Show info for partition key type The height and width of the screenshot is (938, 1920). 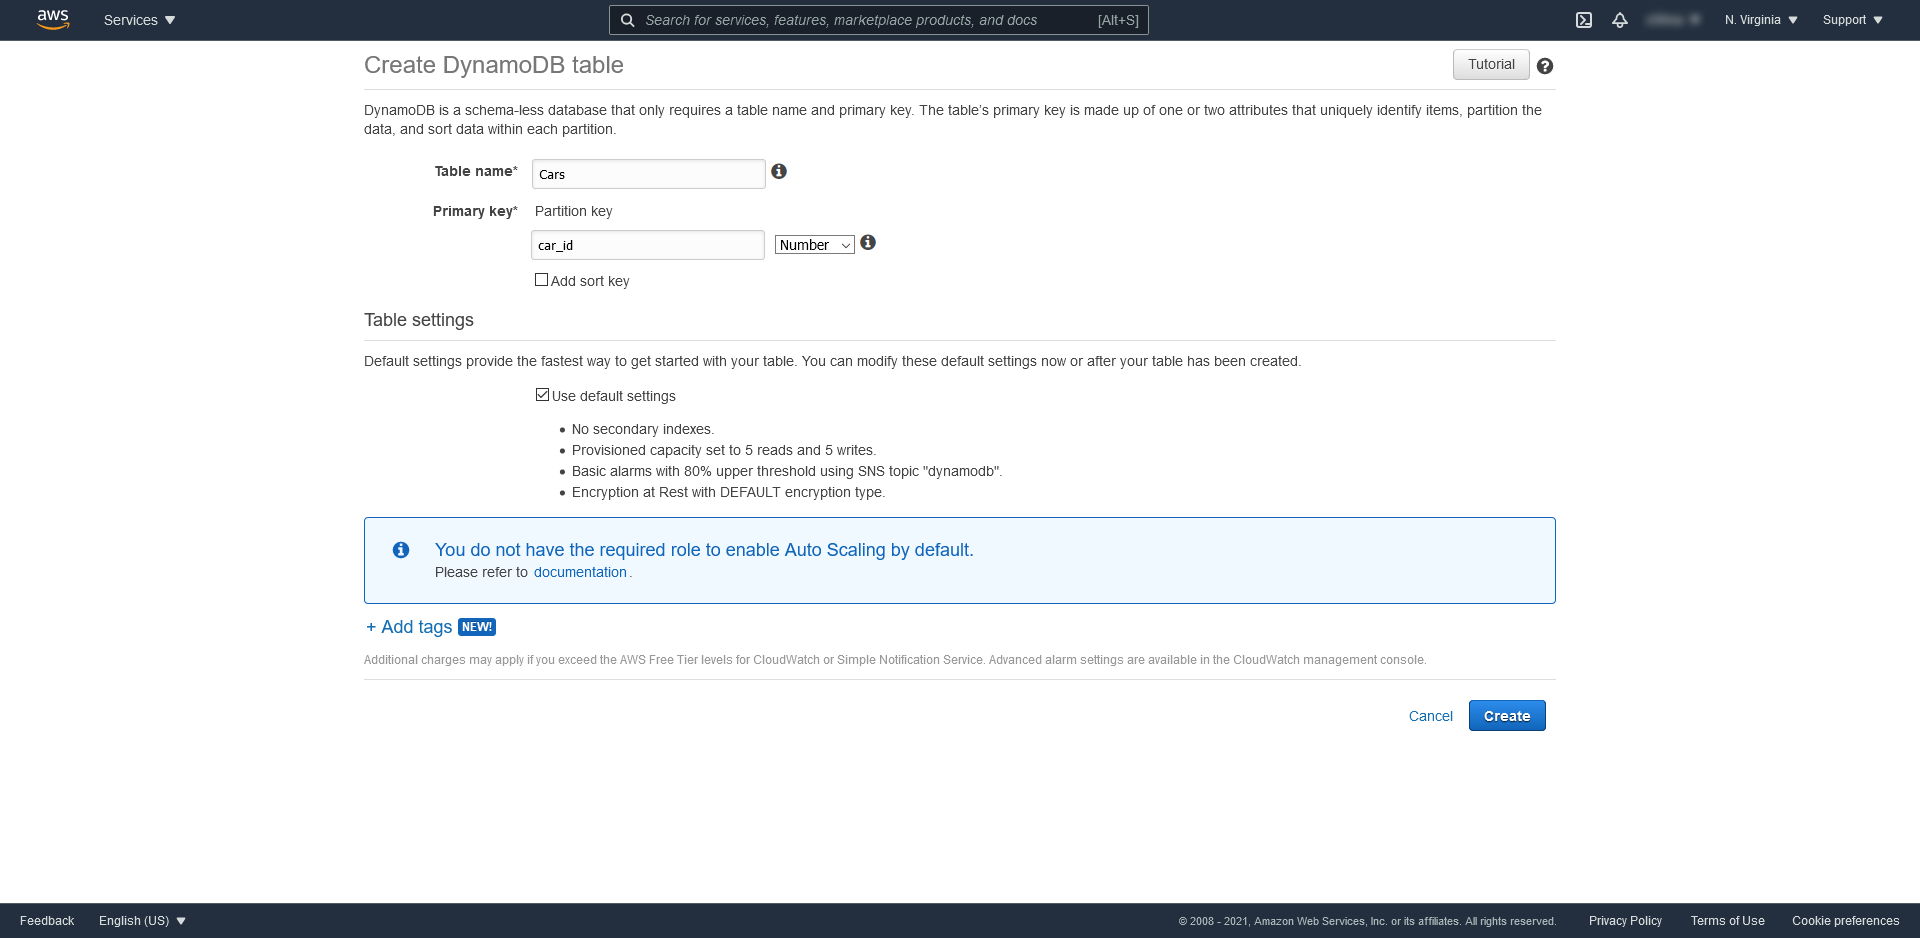pos(868,242)
